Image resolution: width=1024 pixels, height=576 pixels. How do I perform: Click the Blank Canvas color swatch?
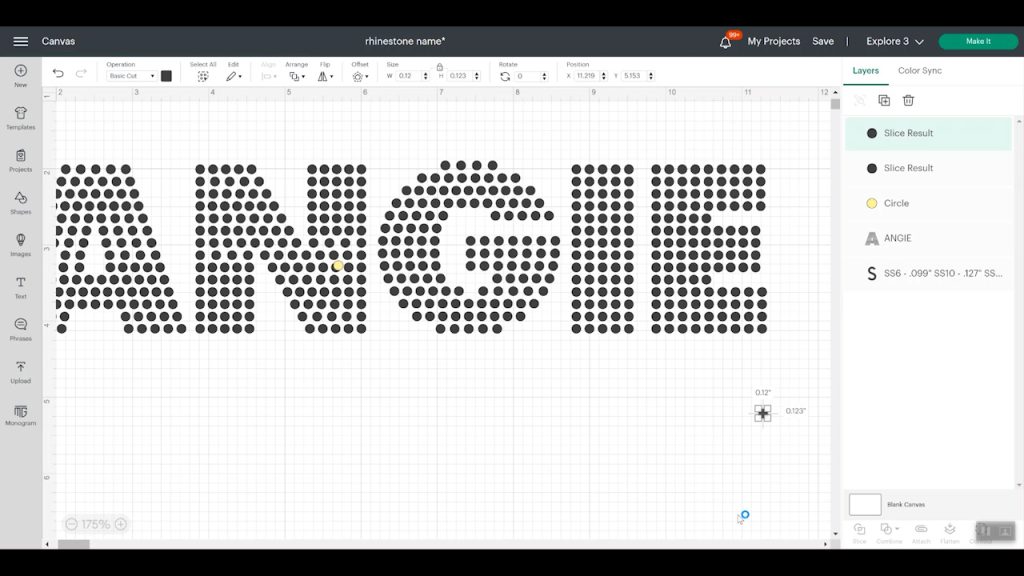865,504
